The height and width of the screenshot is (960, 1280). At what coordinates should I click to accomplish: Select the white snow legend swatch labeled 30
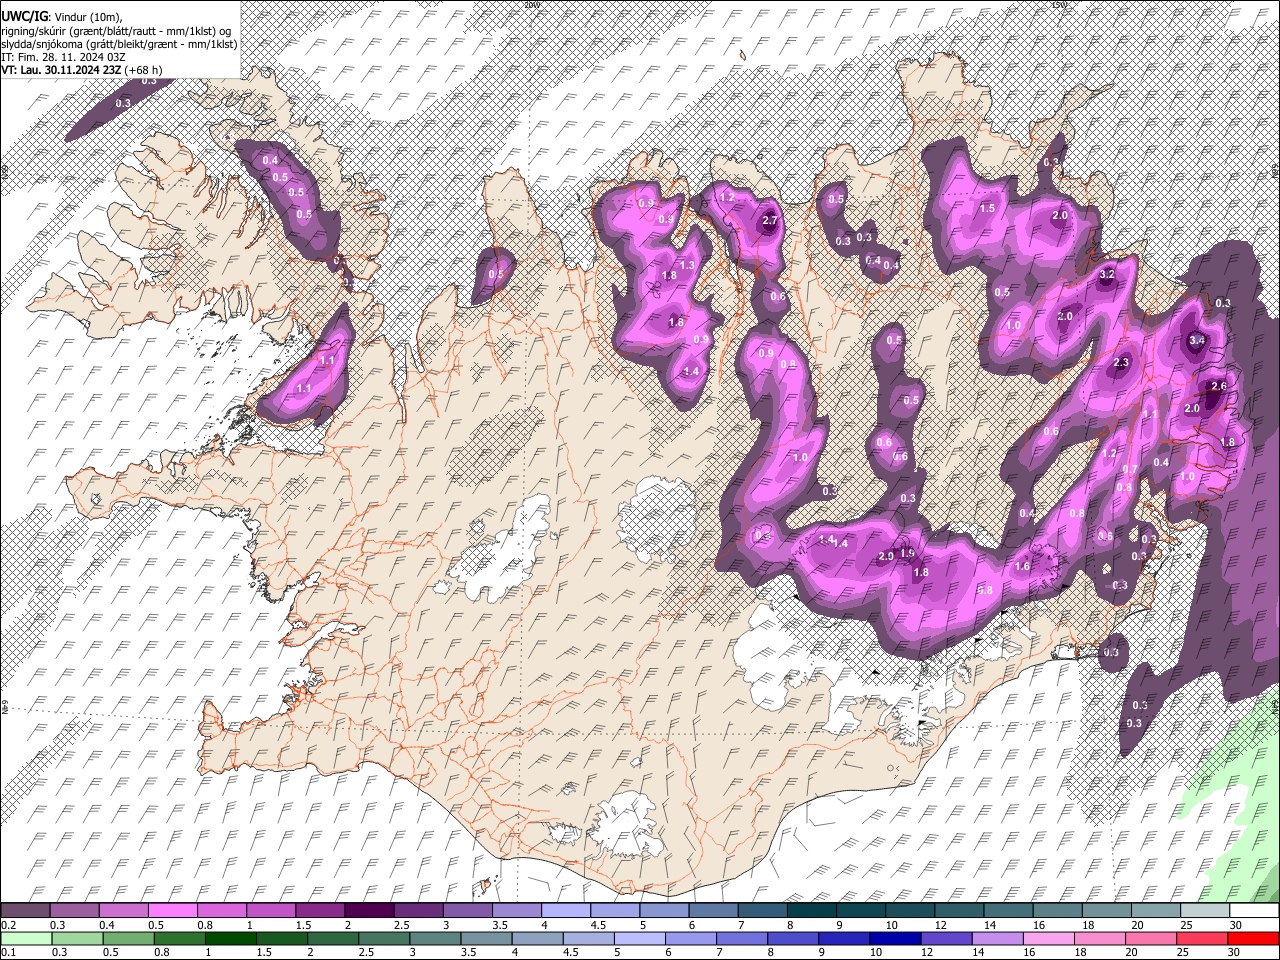(1255, 910)
